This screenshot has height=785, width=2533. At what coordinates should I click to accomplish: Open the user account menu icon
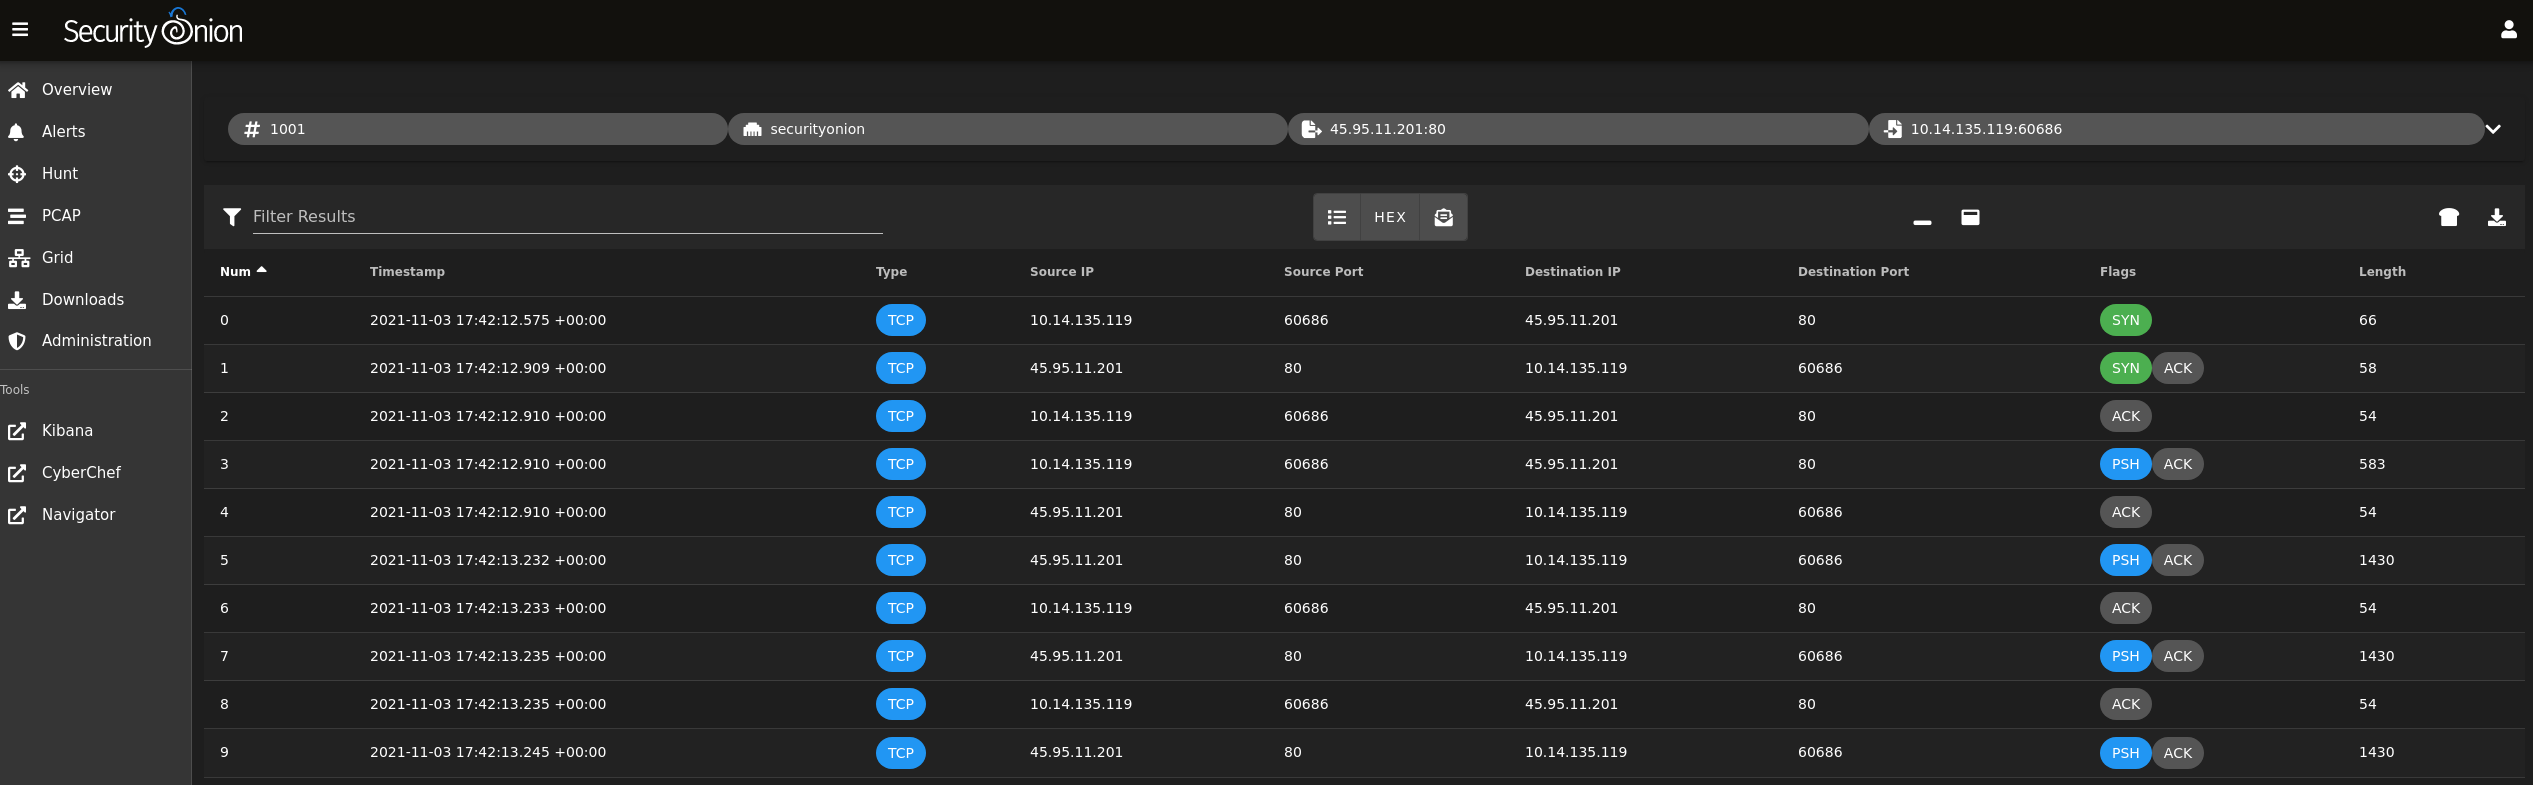click(2508, 30)
